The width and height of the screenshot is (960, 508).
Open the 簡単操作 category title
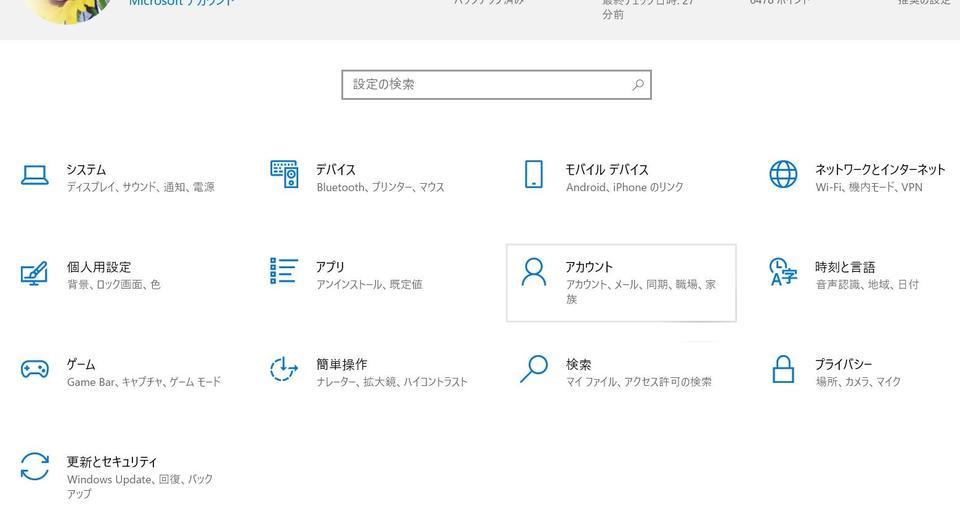pos(342,364)
